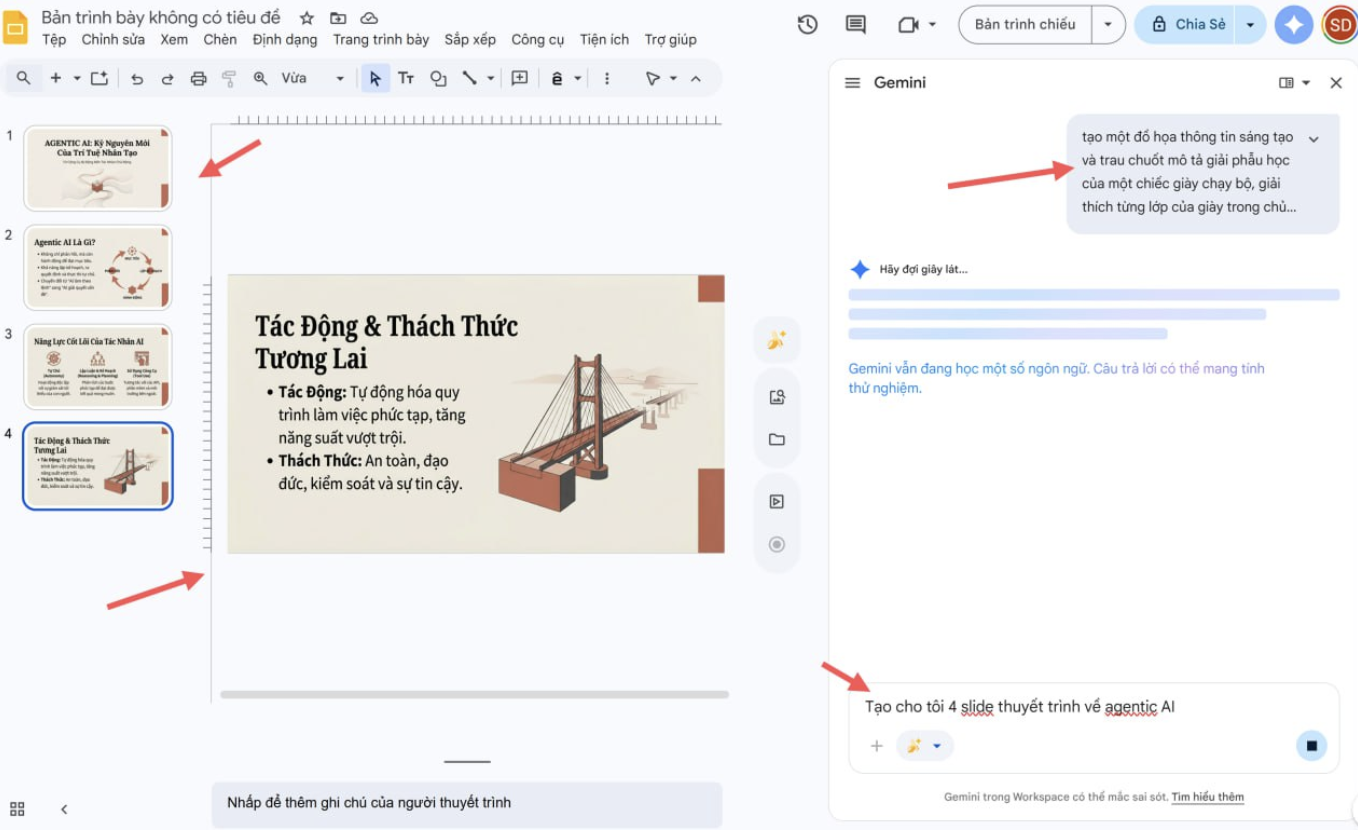The height and width of the screenshot is (830, 1358).
Task: Start recording from the side panel dot icon
Action: [776, 545]
